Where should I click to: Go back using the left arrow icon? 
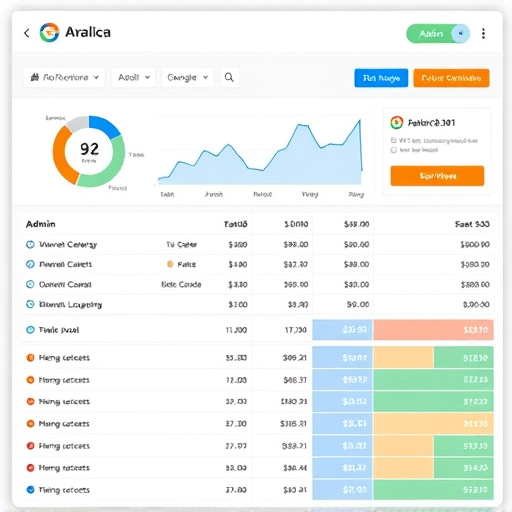[27, 33]
